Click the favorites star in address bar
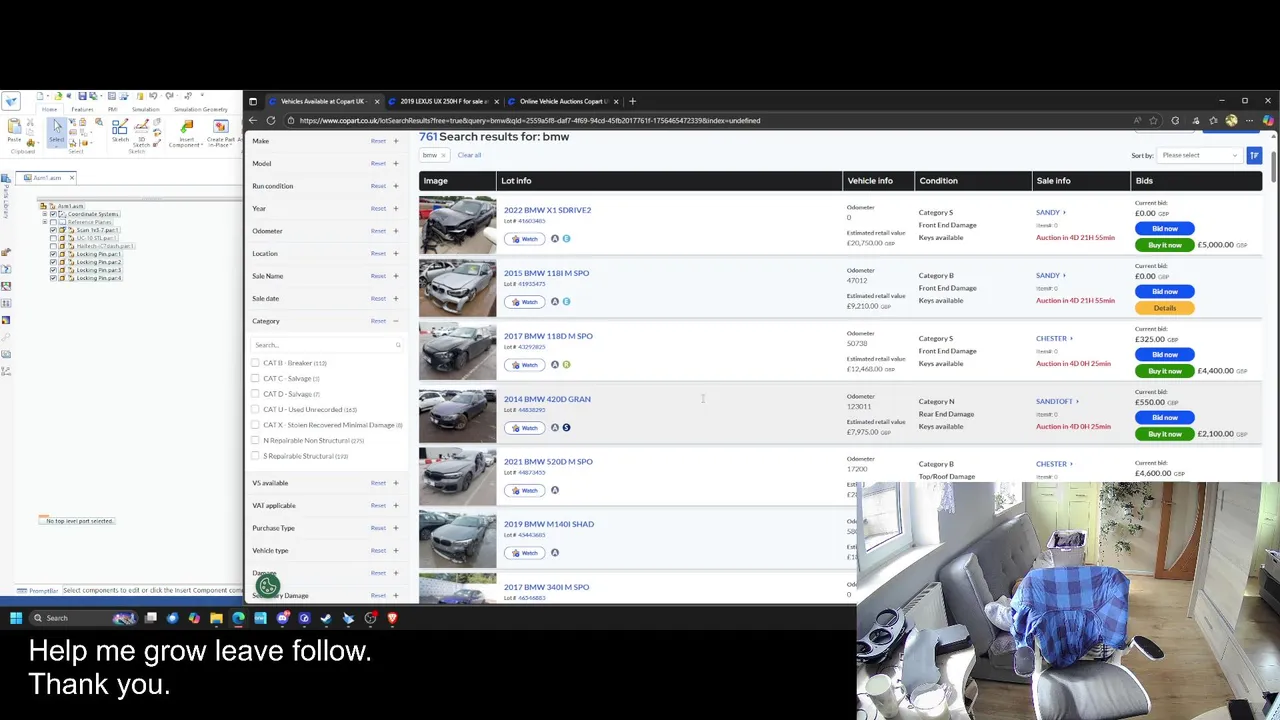Screen dimensions: 1280x720 [1153, 120]
